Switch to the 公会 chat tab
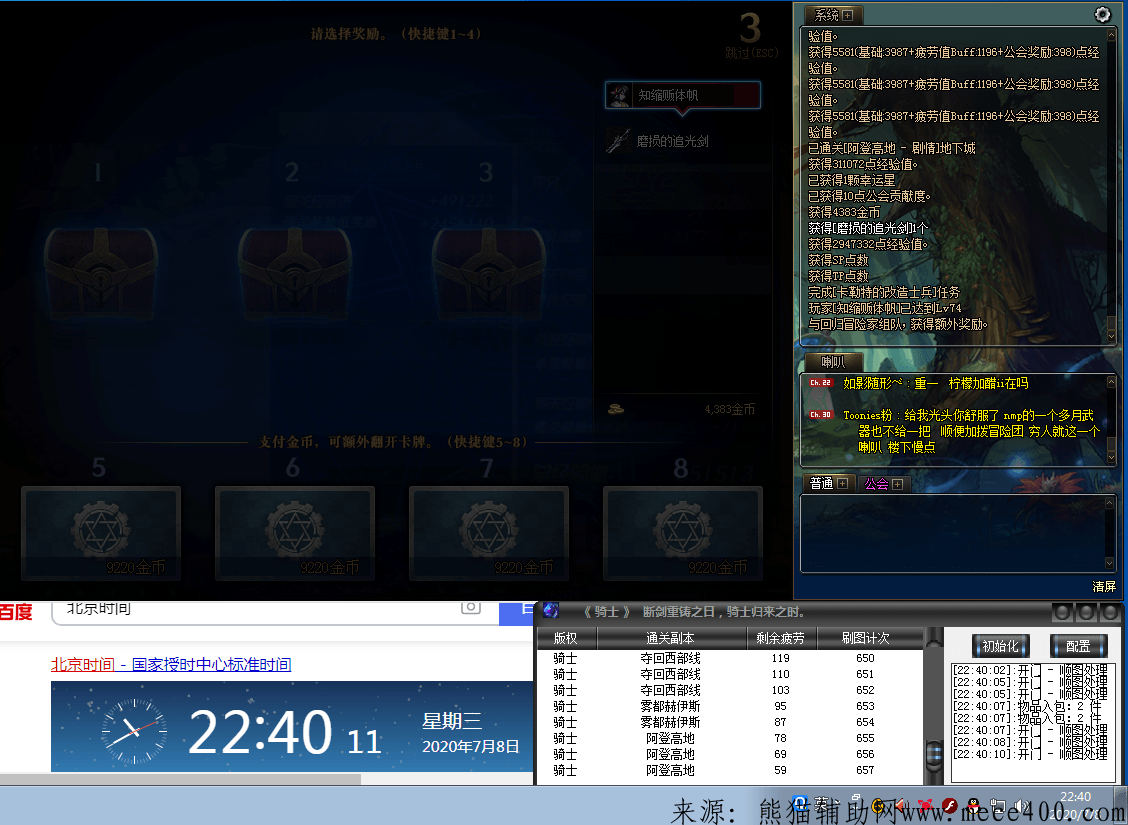Image resolution: width=1128 pixels, height=825 pixels. coord(876,483)
